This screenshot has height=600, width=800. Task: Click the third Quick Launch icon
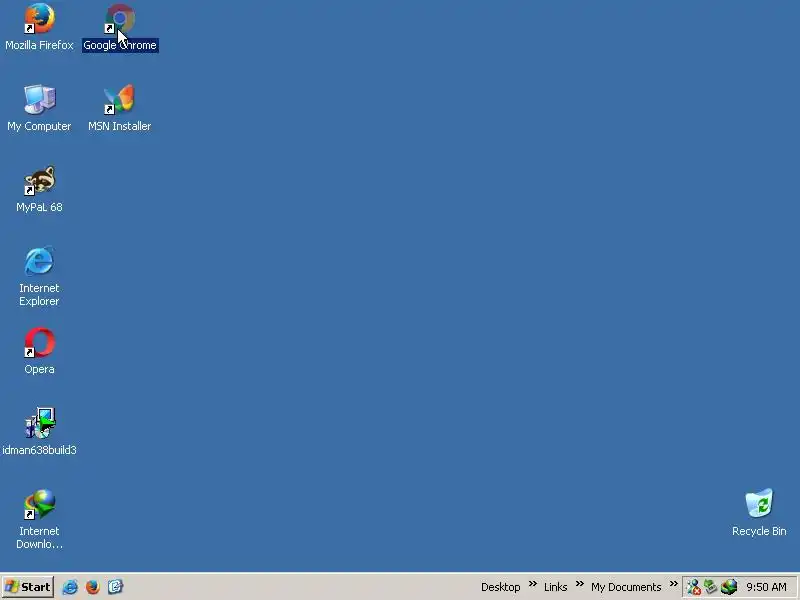coord(115,587)
